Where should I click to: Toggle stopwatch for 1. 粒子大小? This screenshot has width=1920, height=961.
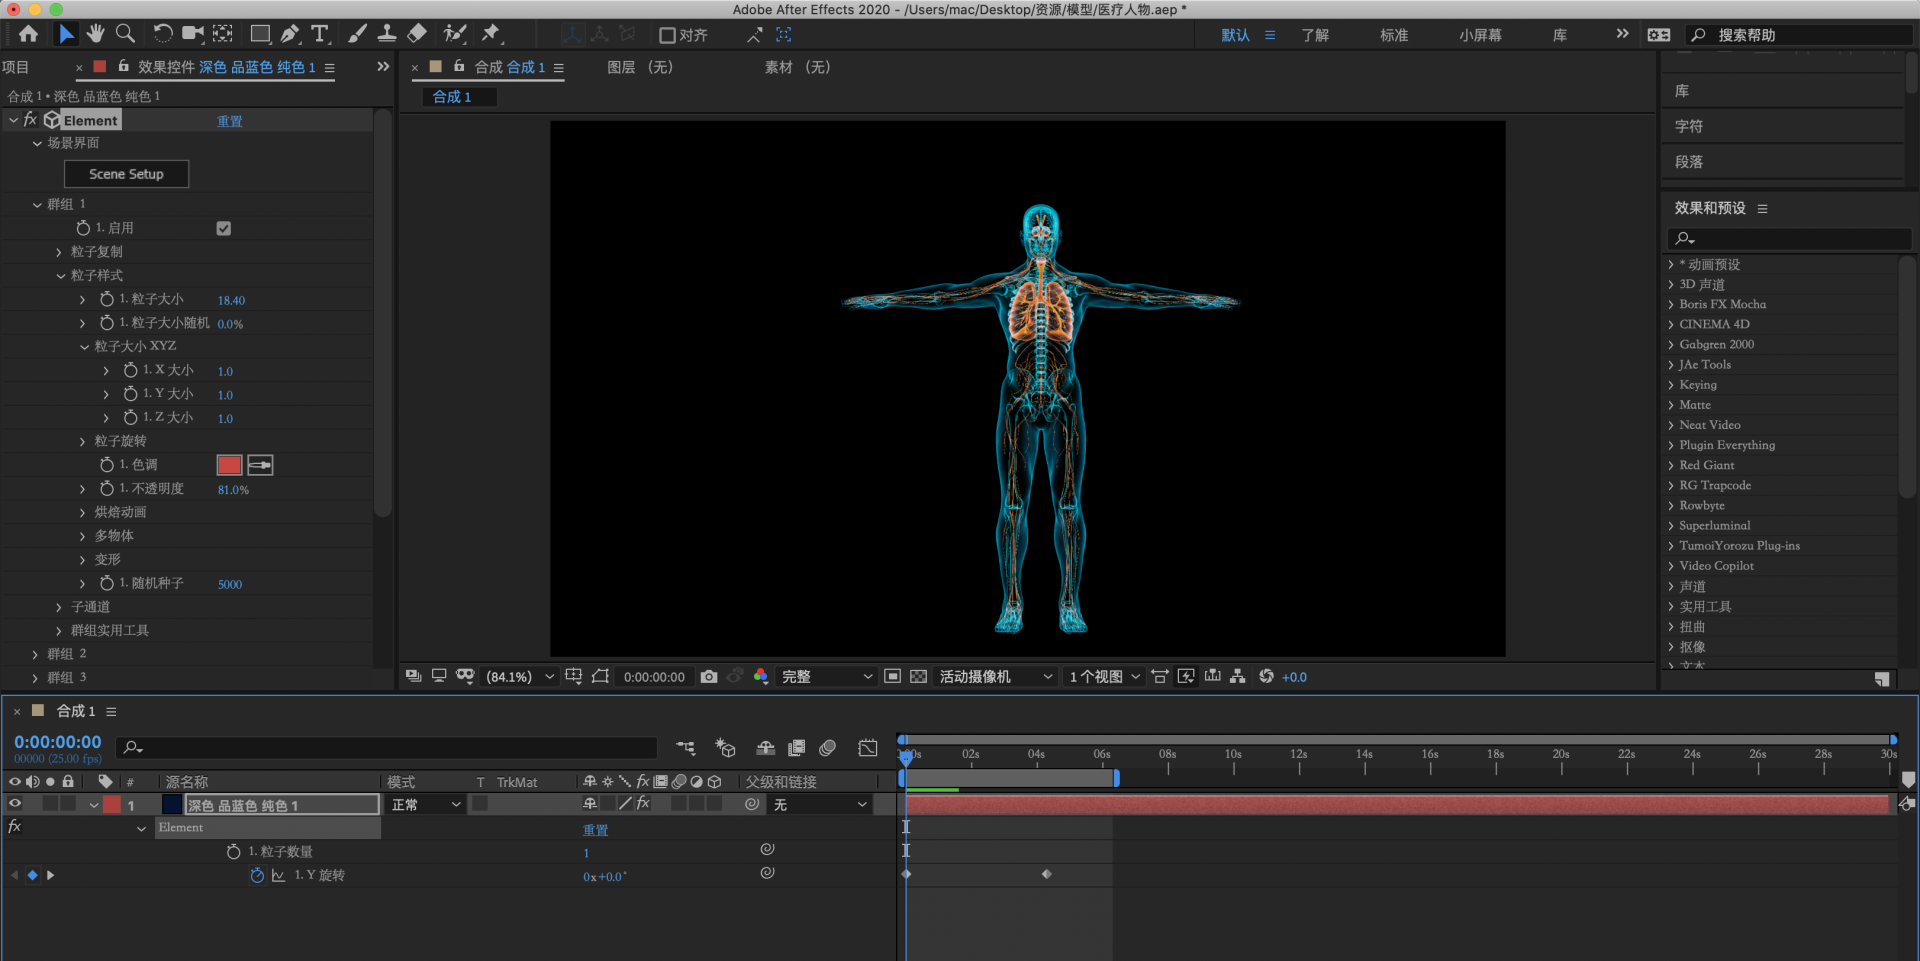coord(107,299)
